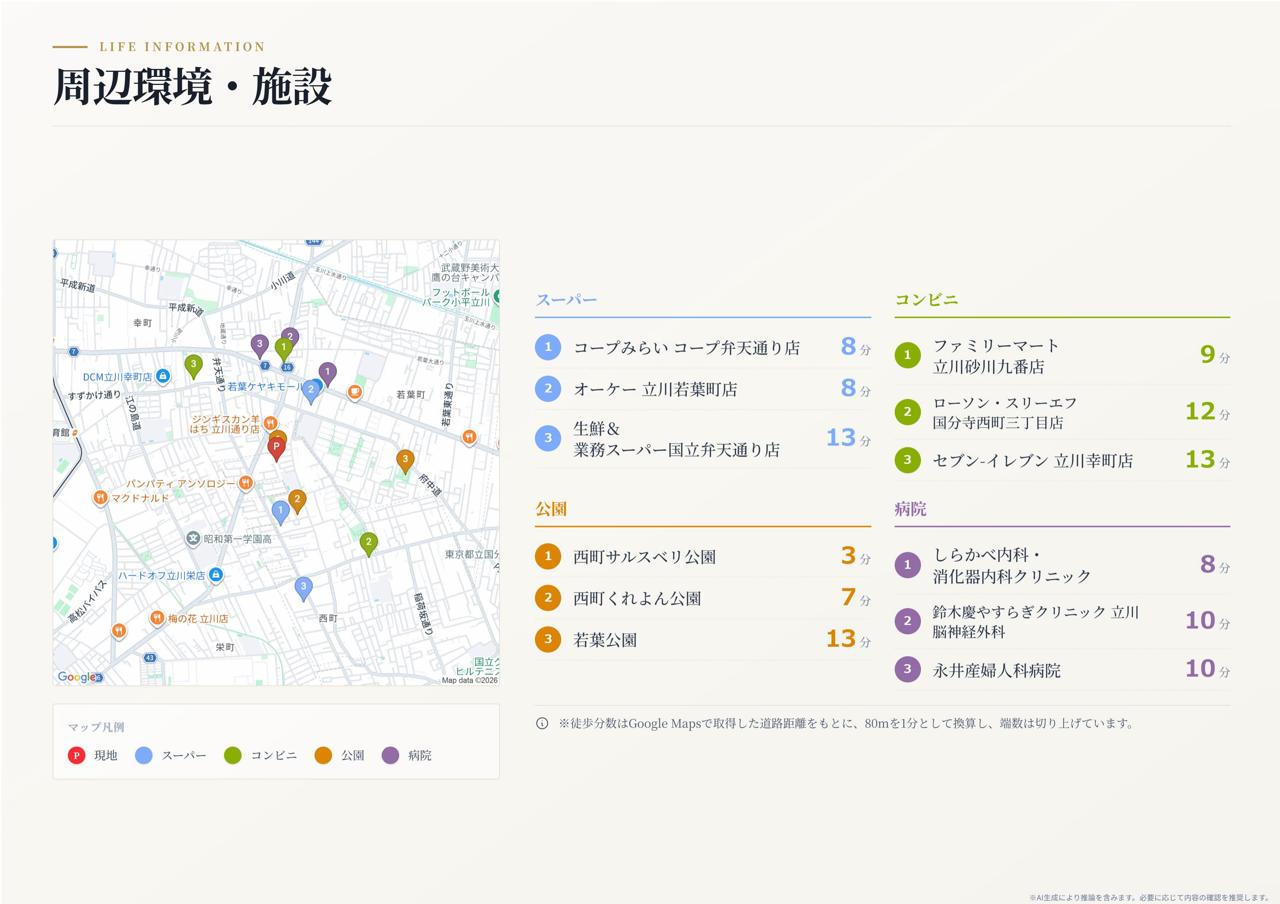Screen dimensions: 1280x904
Task: Click the スーパー section heading above the lists
Action: [566, 299]
